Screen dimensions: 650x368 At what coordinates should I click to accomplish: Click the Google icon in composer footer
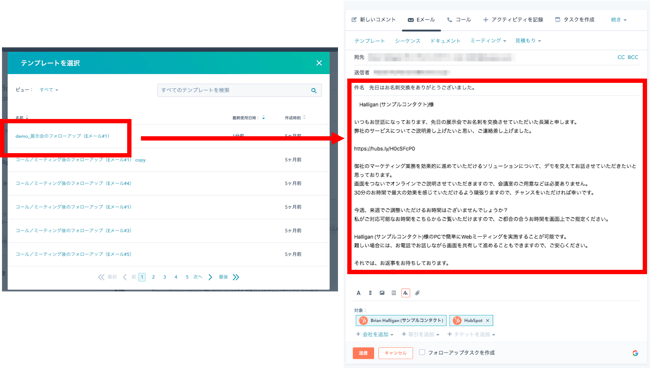(635, 353)
